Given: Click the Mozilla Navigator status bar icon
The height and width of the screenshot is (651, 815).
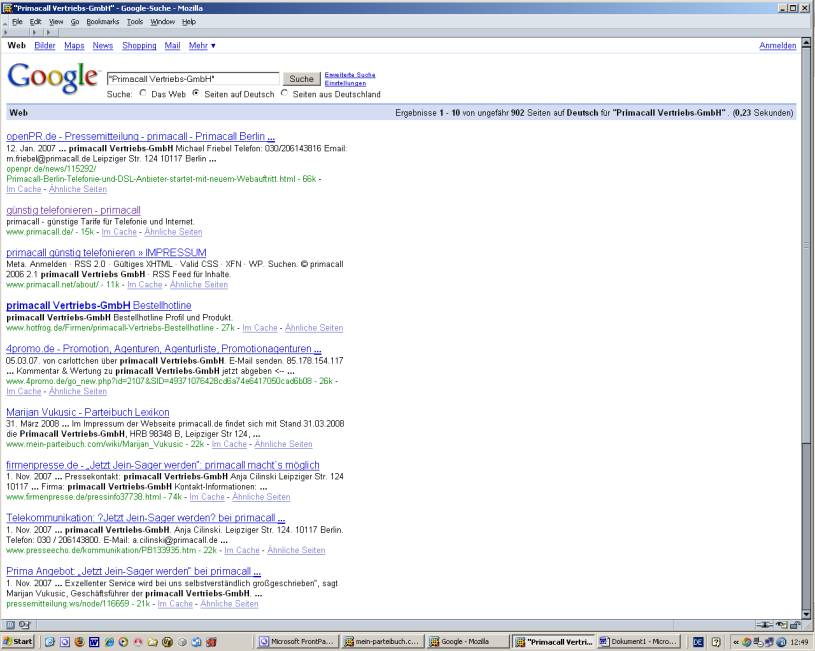Looking at the screenshot, I should point(10,624).
